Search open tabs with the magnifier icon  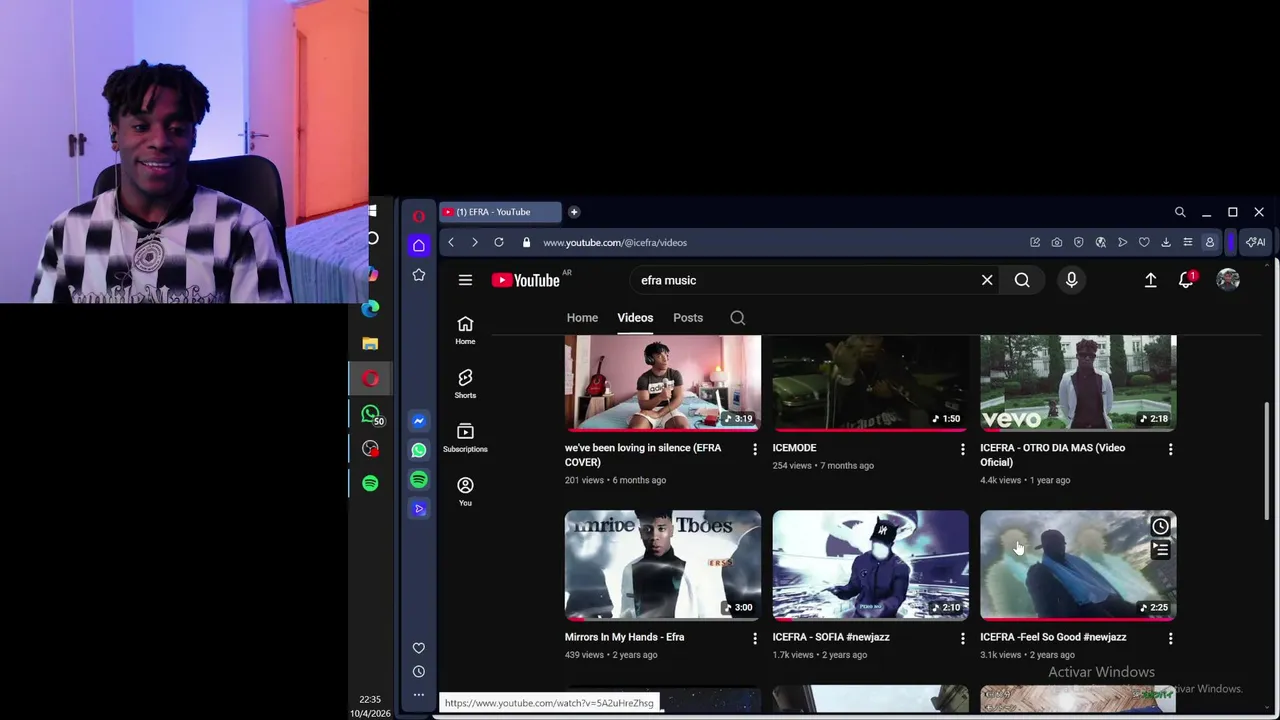click(x=1180, y=212)
